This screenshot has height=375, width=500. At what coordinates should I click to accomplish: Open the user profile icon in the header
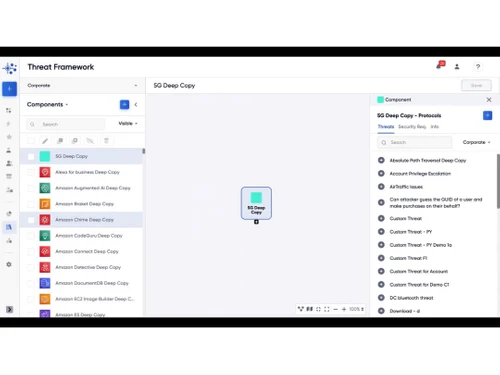tap(457, 67)
